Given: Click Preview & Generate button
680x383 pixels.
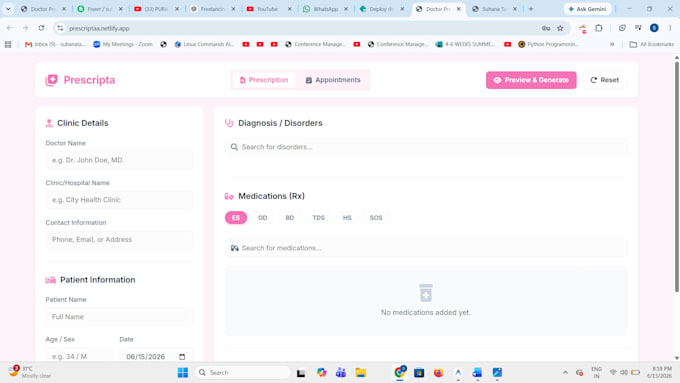Looking at the screenshot, I should 531,80.
